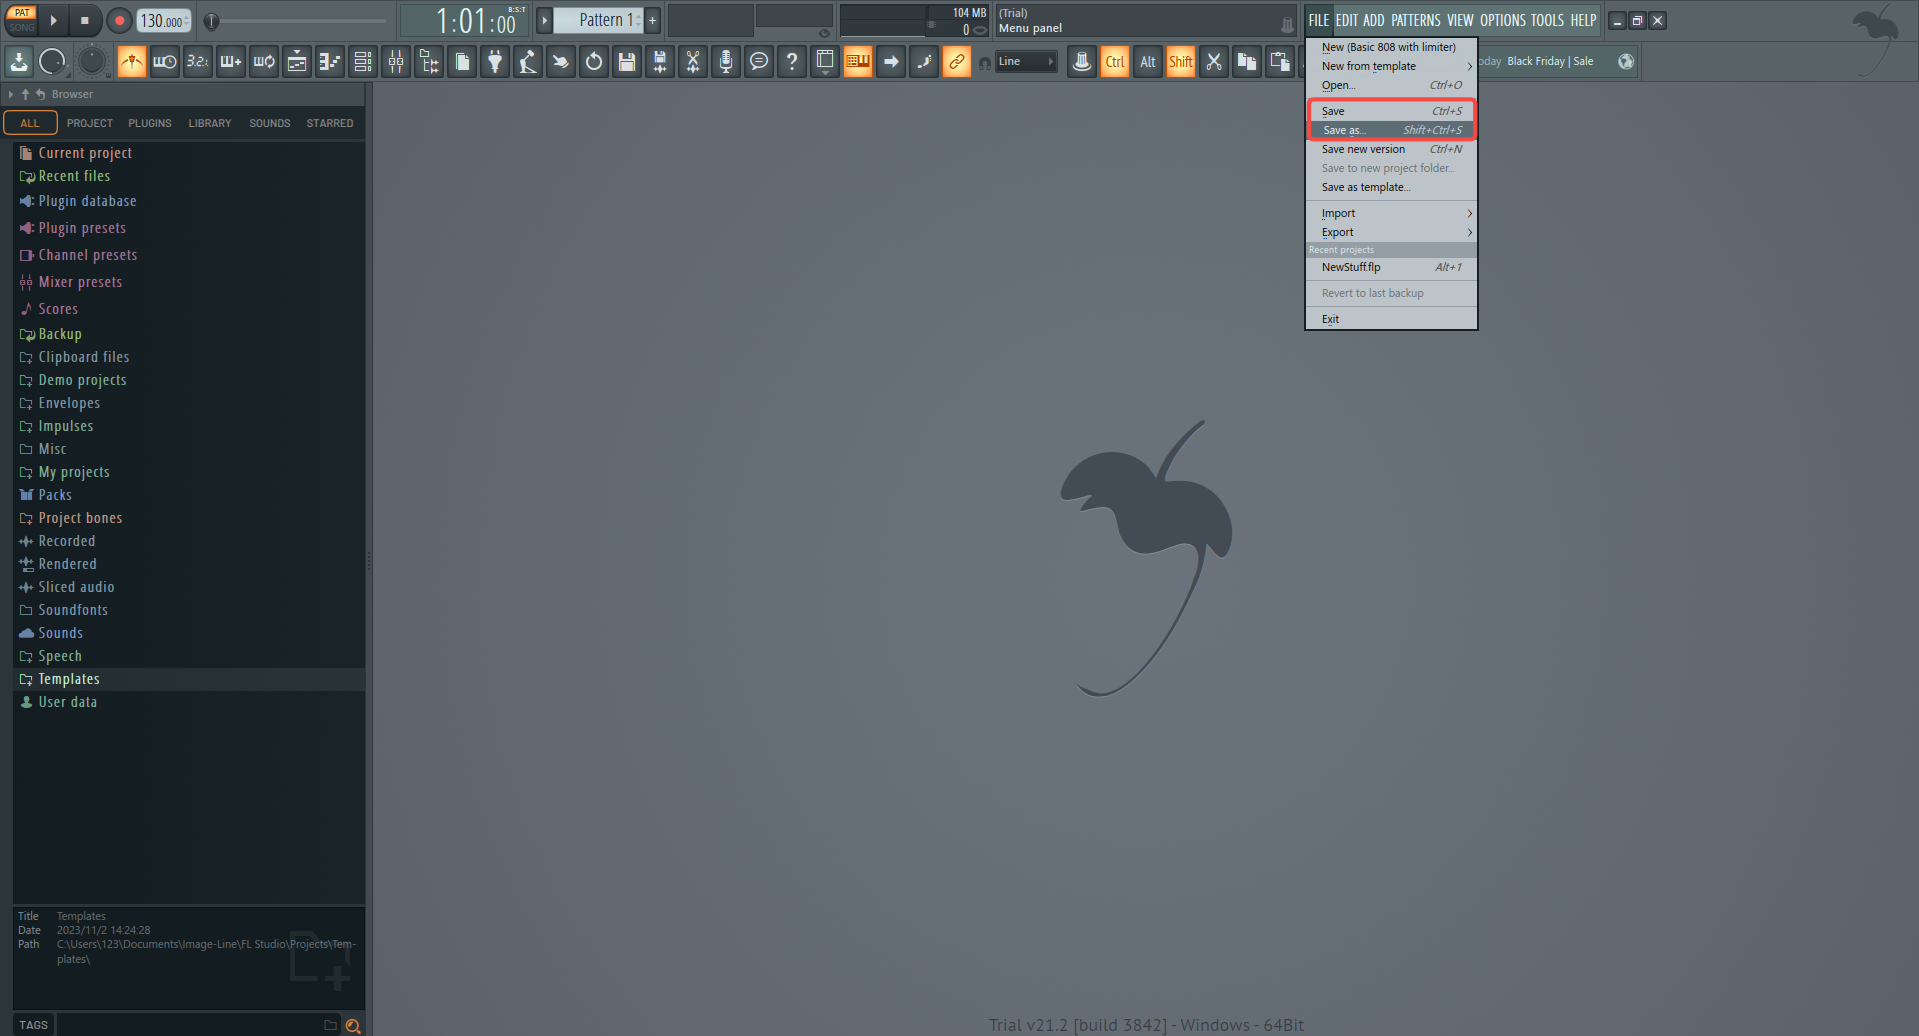The width and height of the screenshot is (1919, 1036).
Task: Click the Black Friday Sale link
Action: (1550, 61)
